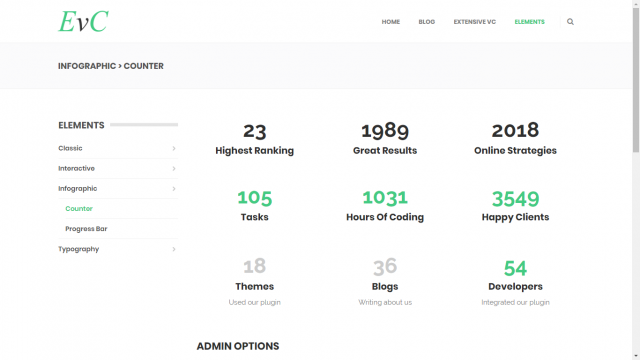
Task: Select the Counter submenu link
Action: tap(79, 209)
